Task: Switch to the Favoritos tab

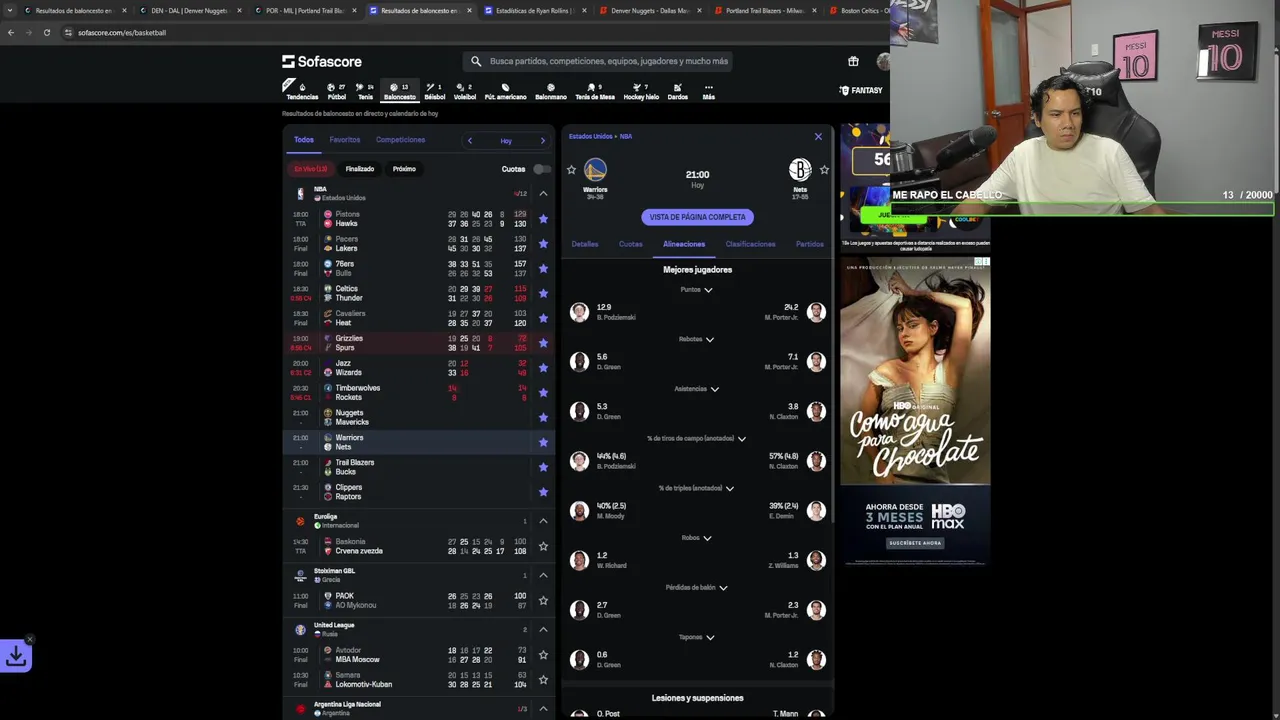Action: (344, 140)
